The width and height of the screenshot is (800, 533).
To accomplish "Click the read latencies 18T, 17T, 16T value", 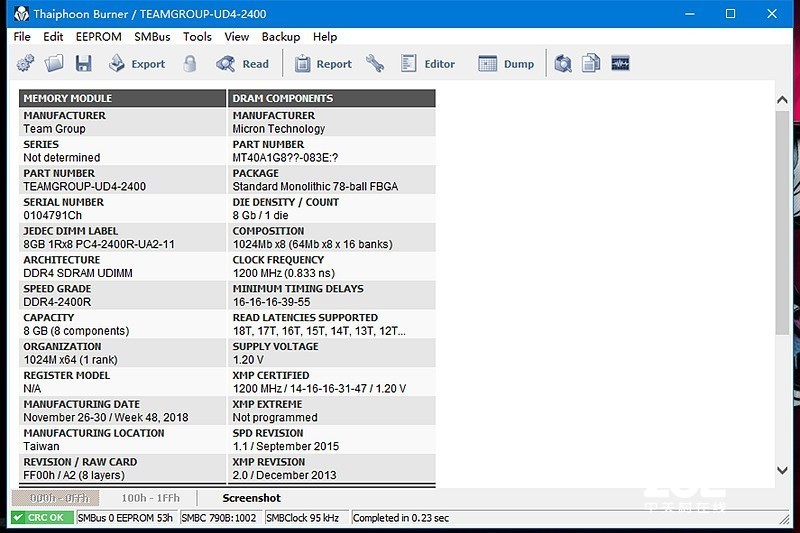I will coord(319,331).
